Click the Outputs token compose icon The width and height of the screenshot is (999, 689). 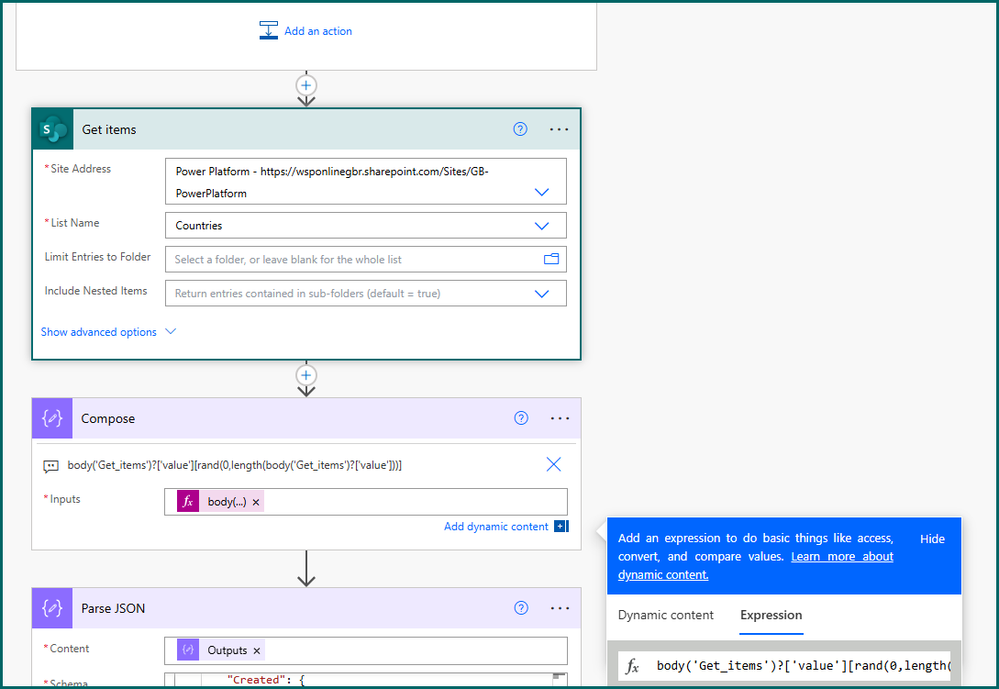188,650
